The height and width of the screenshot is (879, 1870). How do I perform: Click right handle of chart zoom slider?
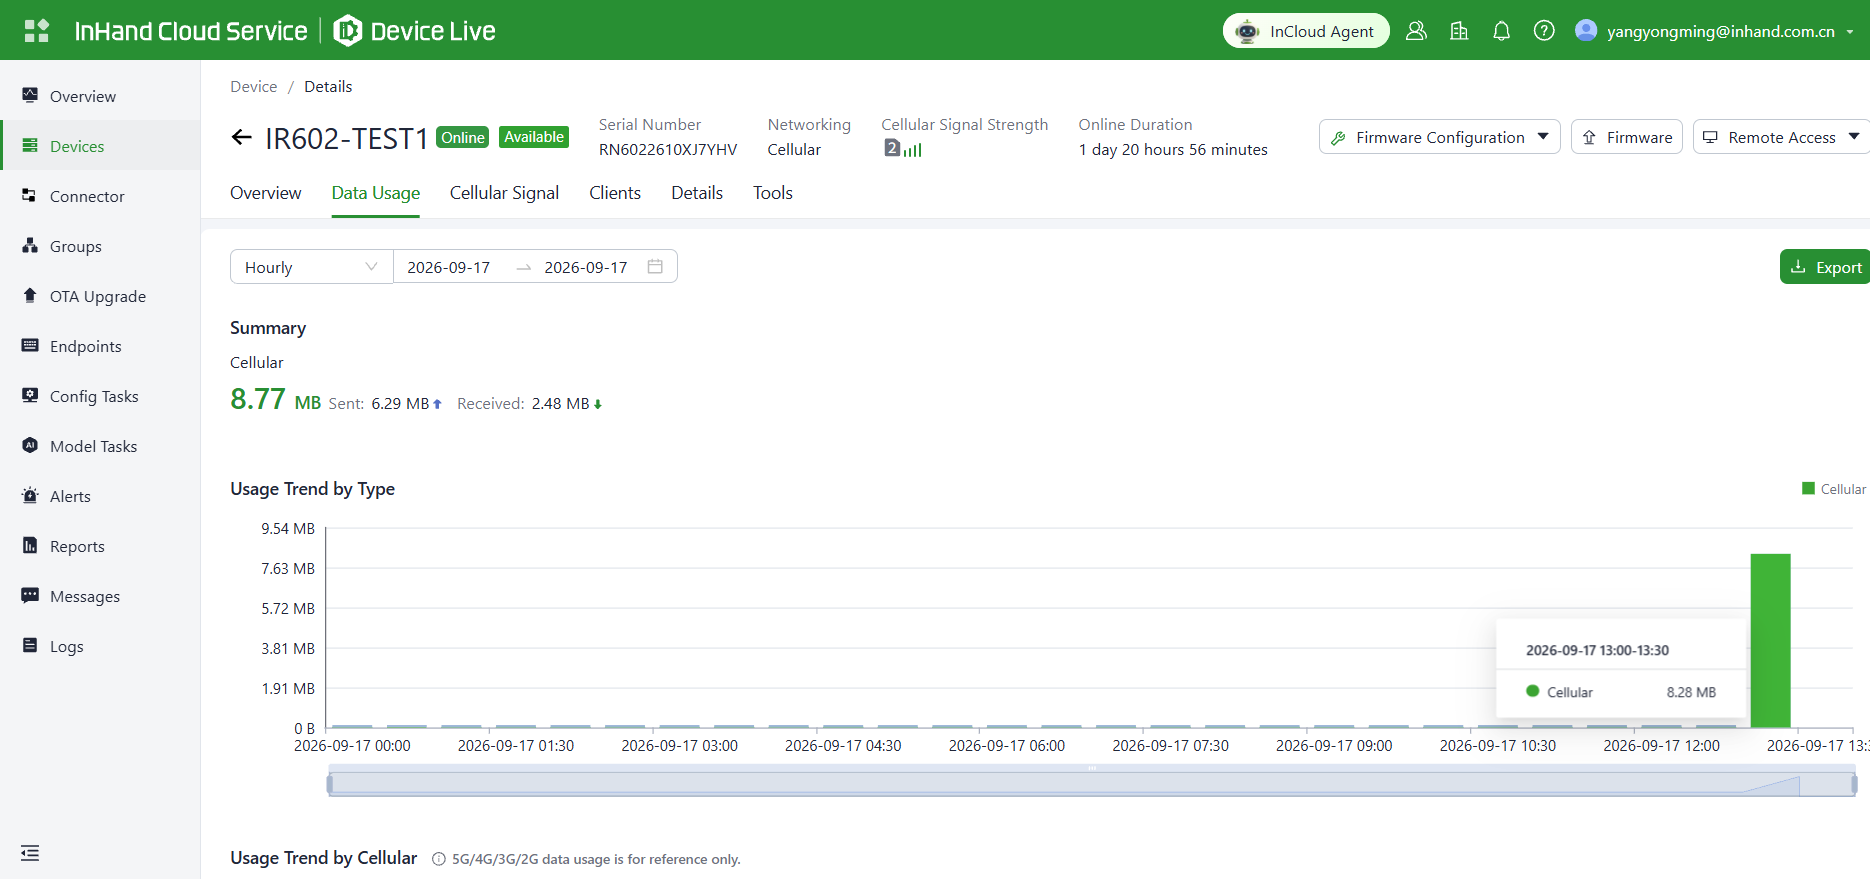click(1854, 784)
